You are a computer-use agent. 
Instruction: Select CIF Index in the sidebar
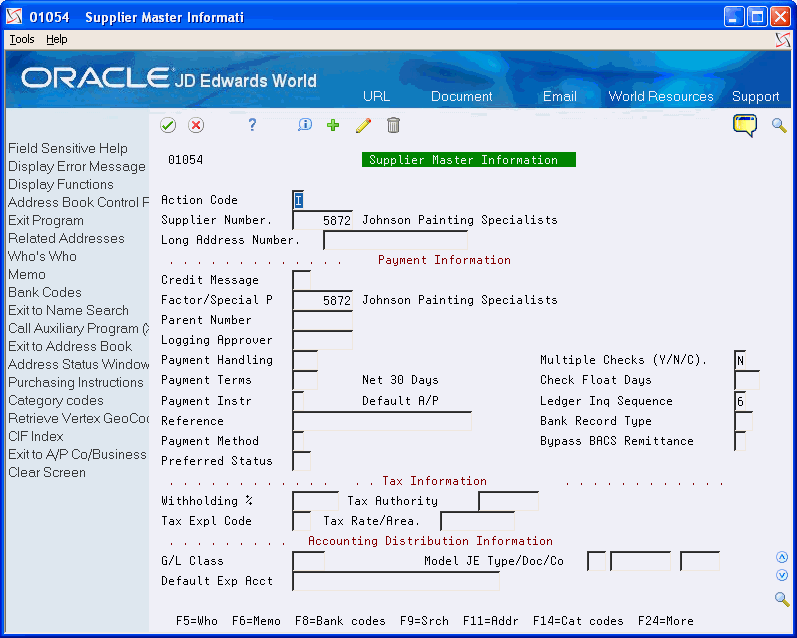click(36, 436)
